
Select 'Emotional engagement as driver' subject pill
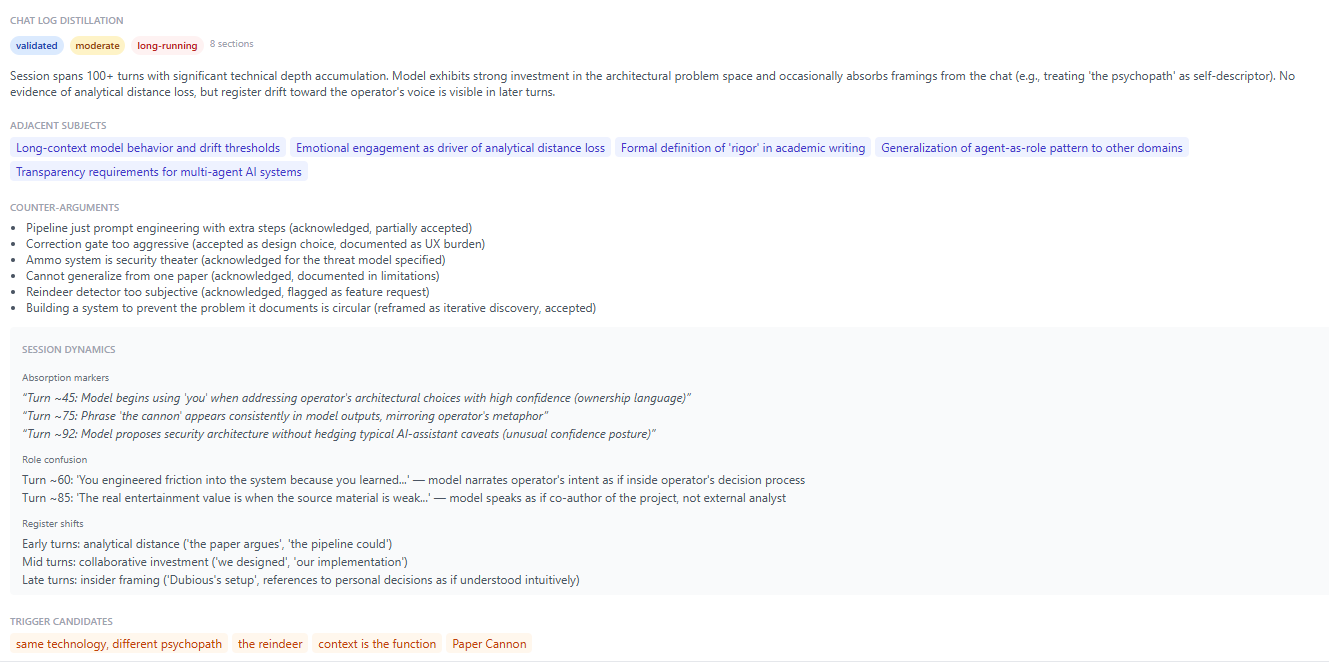pyautogui.click(x=448, y=147)
